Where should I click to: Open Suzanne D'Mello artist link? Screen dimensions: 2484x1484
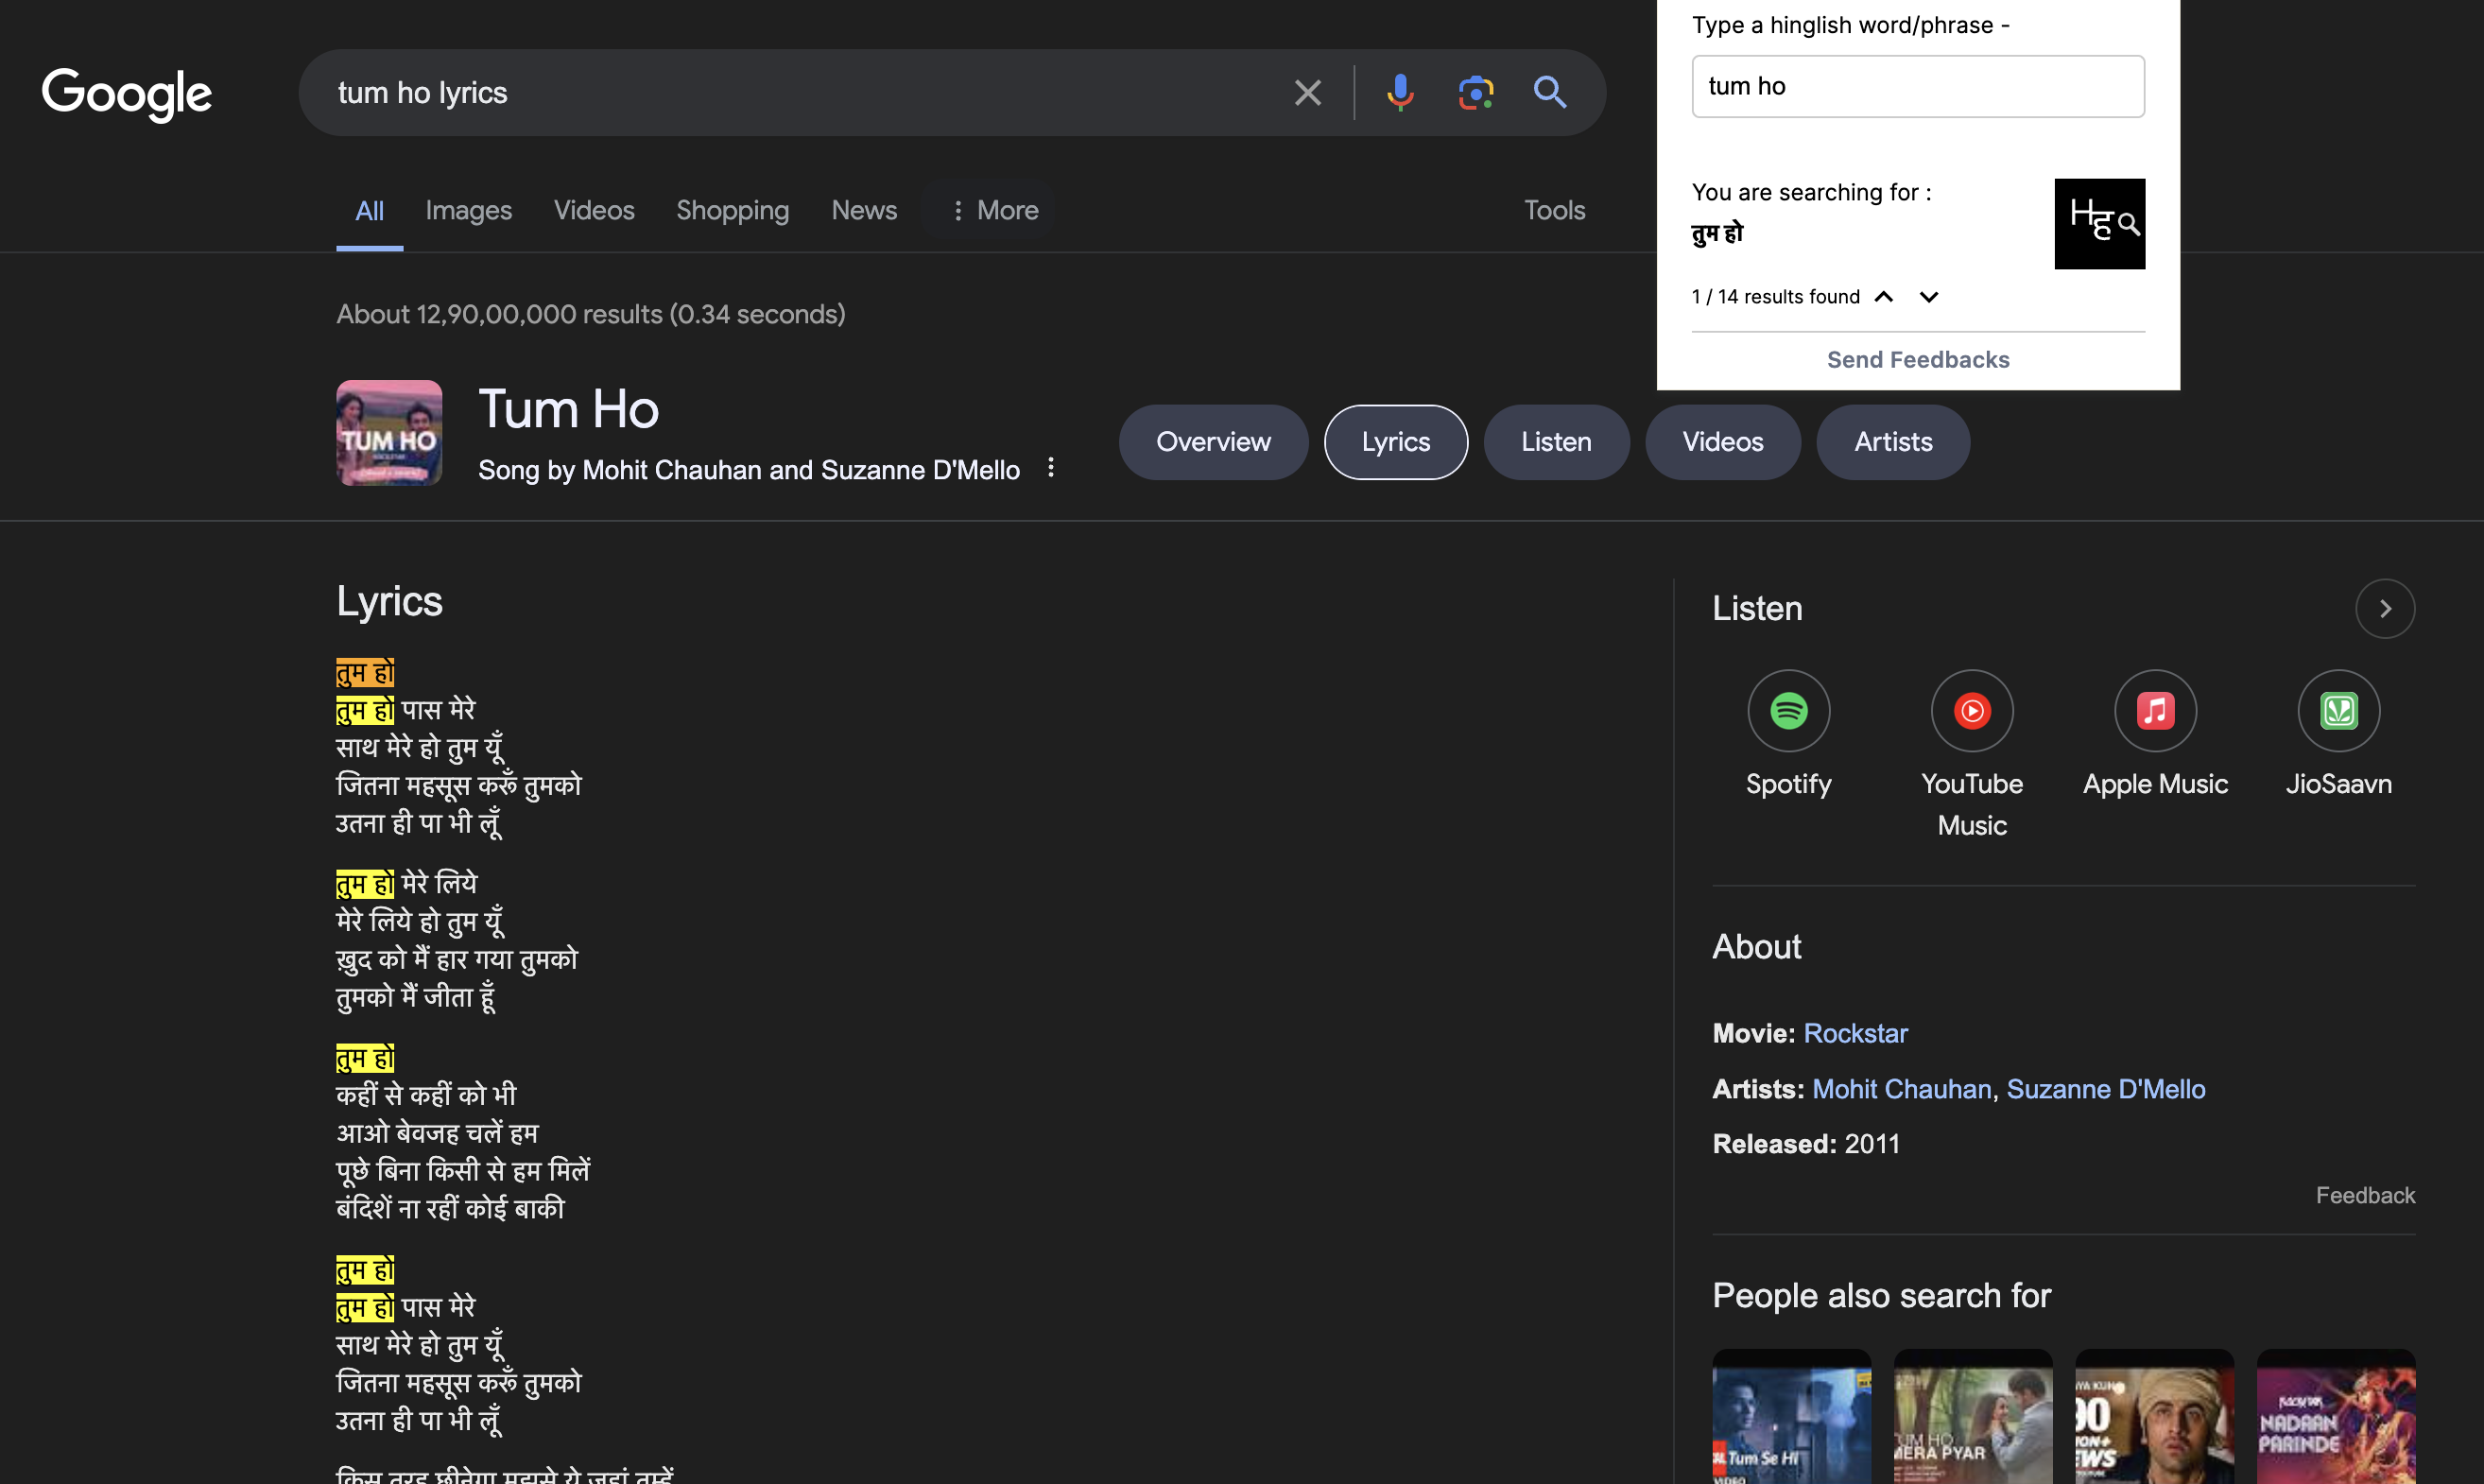pos(2105,1089)
